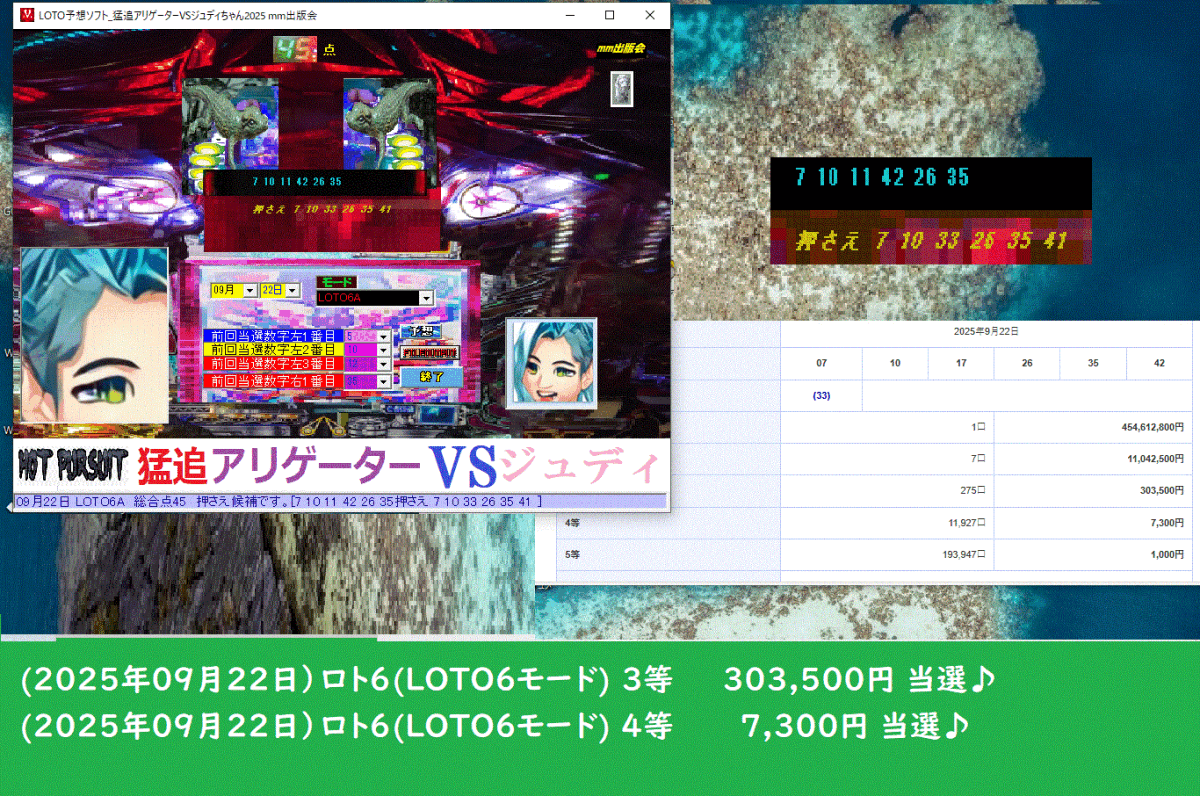The image size is (1200, 796).
Task: Open the month dropdown showing 09月
Action: (250, 290)
